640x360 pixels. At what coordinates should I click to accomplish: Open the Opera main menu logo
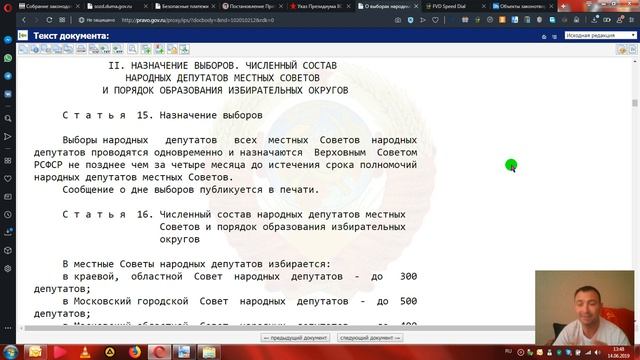point(7,7)
